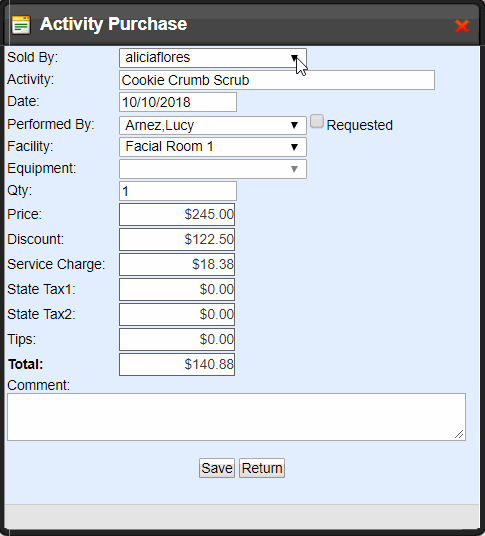Click the Save button
The height and width of the screenshot is (536, 485).
(x=217, y=468)
